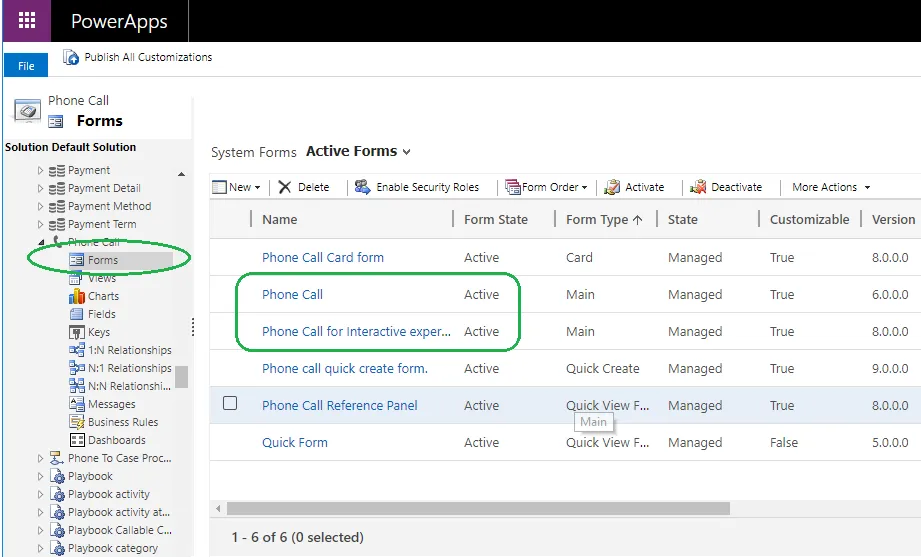The height and width of the screenshot is (557, 921).
Task: Select the Views tree item
Action: pos(102,278)
